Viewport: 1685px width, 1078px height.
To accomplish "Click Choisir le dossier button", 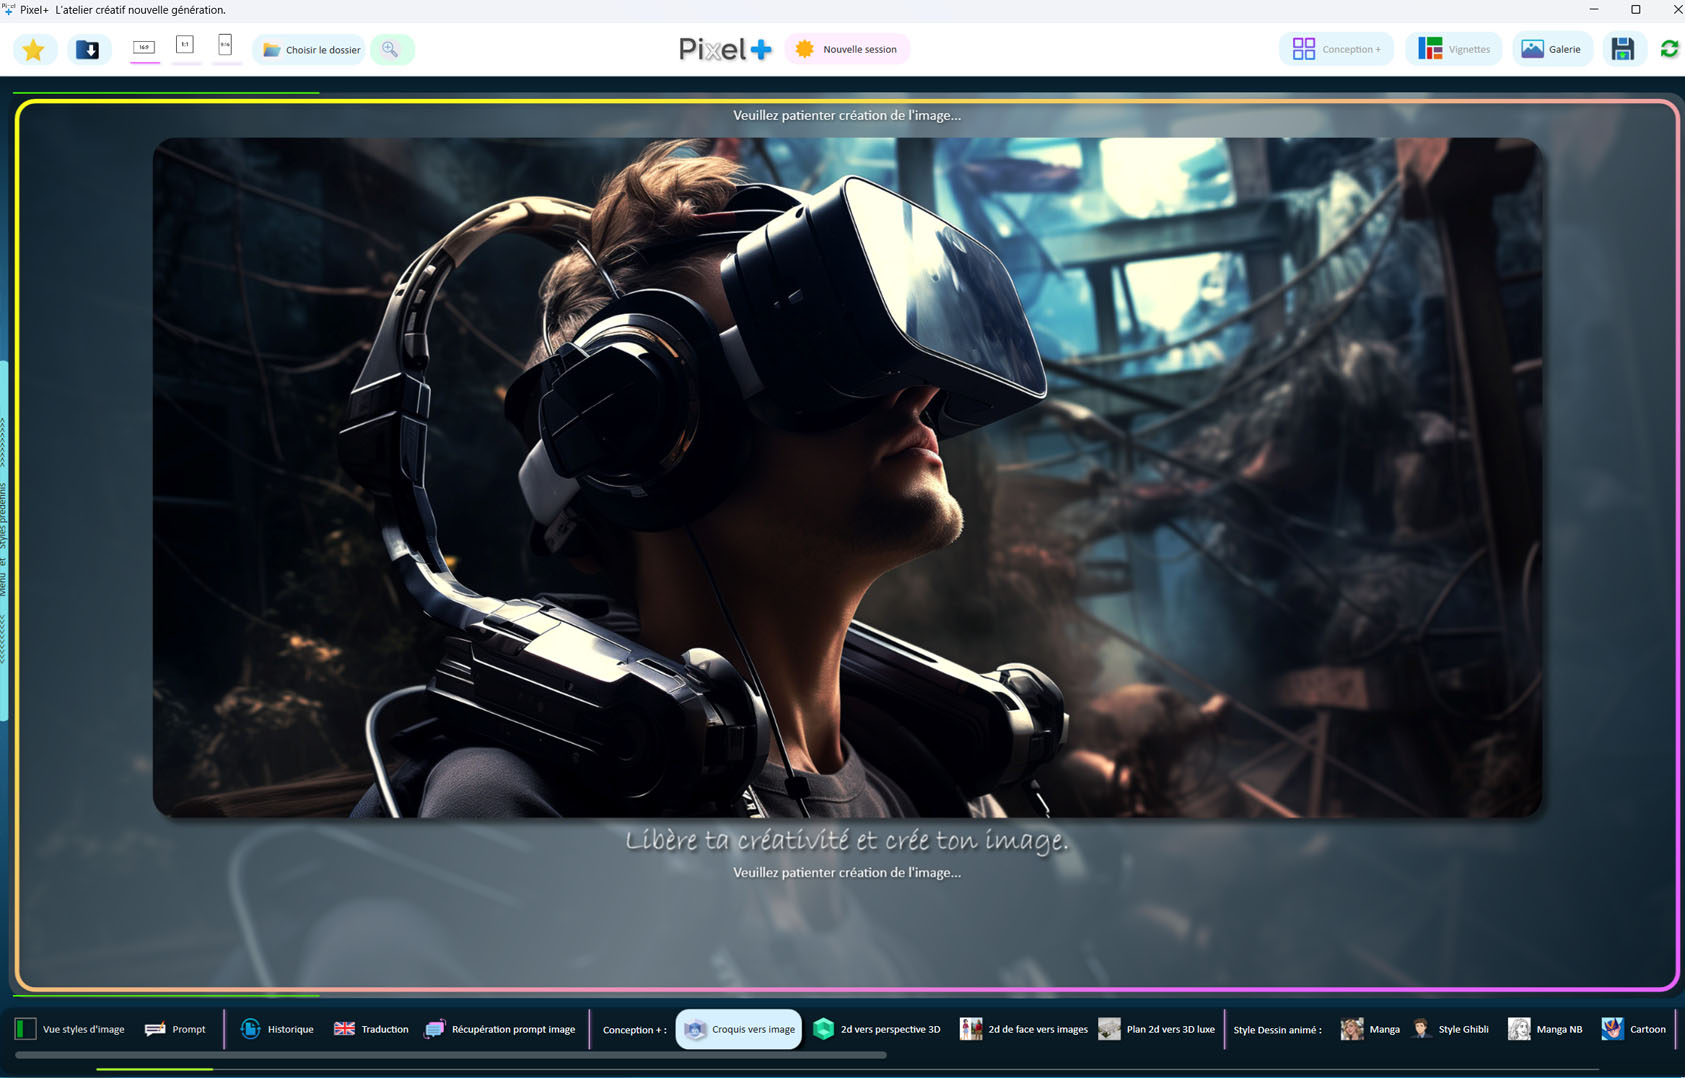I will pos(310,49).
